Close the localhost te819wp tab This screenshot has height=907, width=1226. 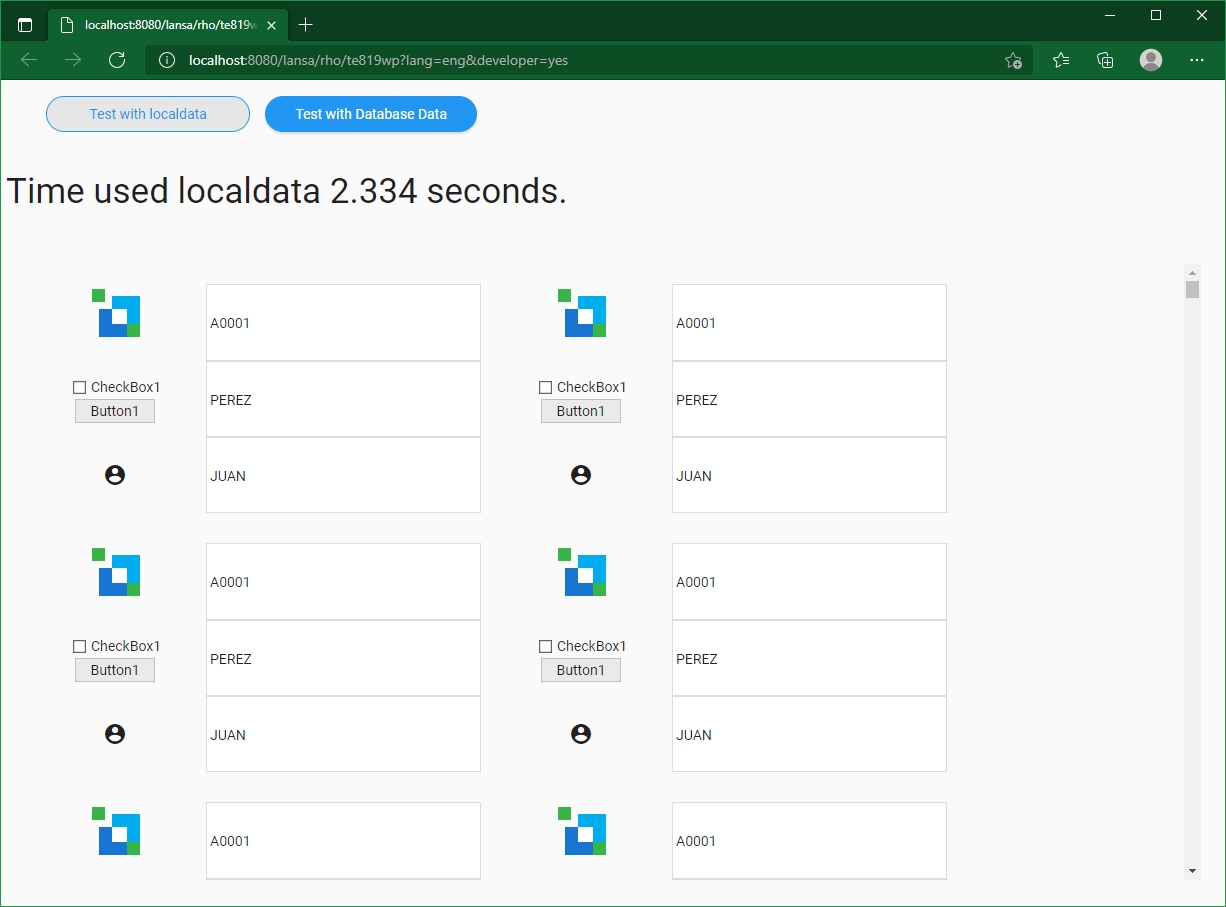(x=271, y=25)
